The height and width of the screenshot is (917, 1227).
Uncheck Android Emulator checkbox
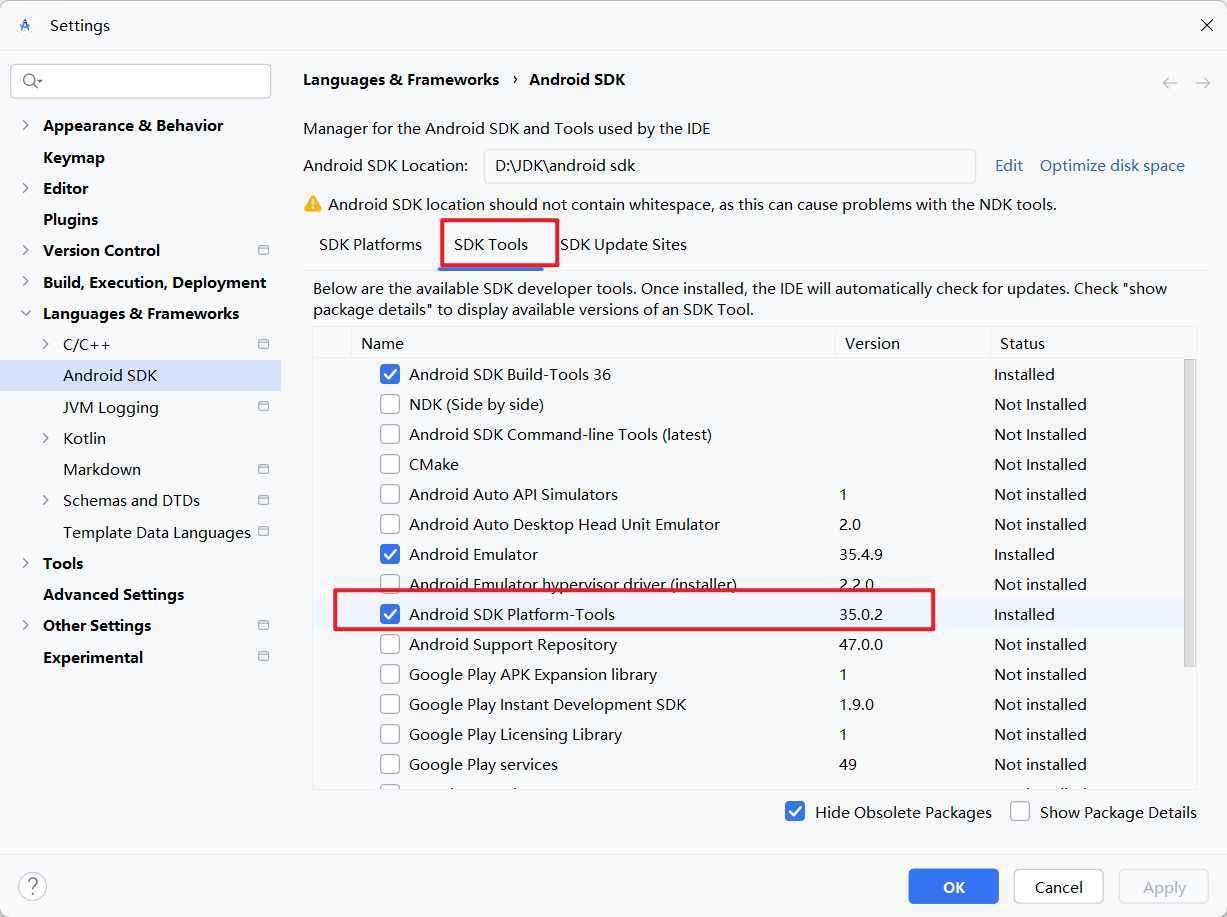[x=390, y=554]
